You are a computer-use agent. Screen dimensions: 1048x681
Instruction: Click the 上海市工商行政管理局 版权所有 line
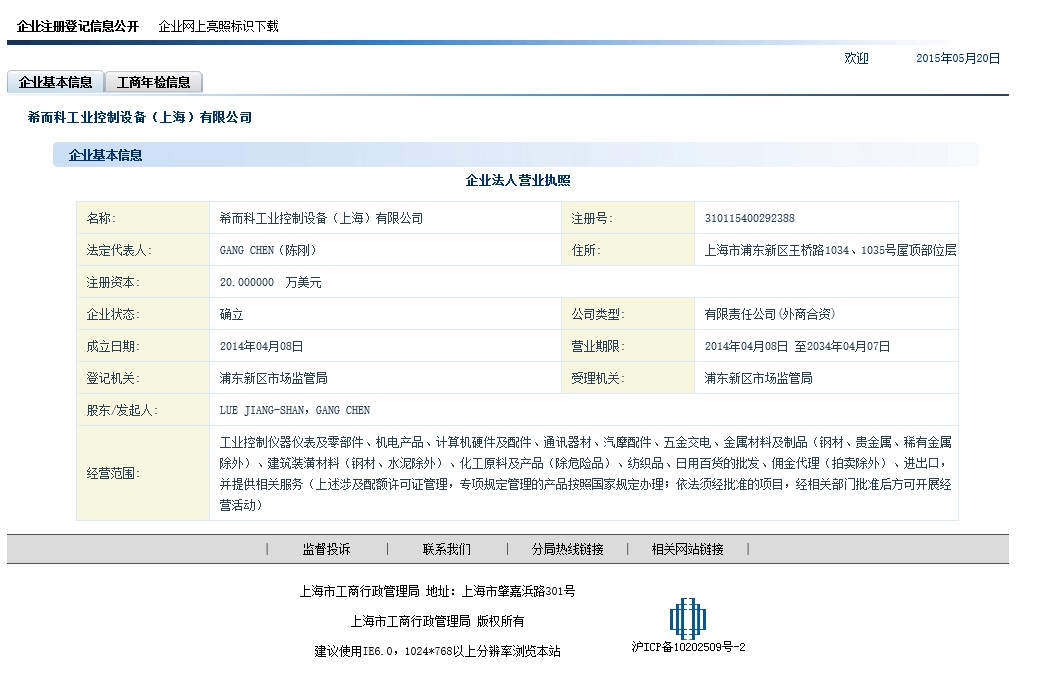click(438, 621)
